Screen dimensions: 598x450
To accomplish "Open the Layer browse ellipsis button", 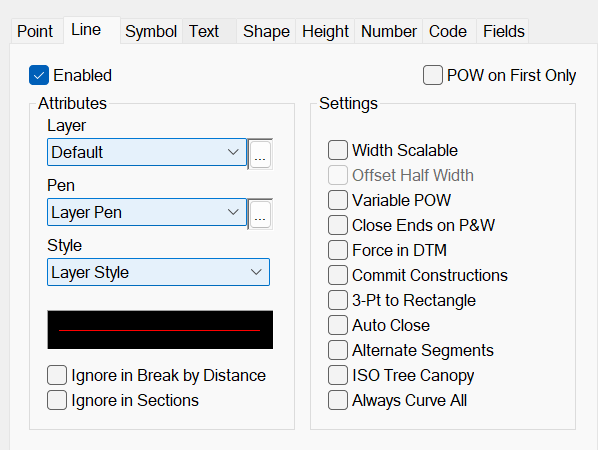I will (260, 154).
